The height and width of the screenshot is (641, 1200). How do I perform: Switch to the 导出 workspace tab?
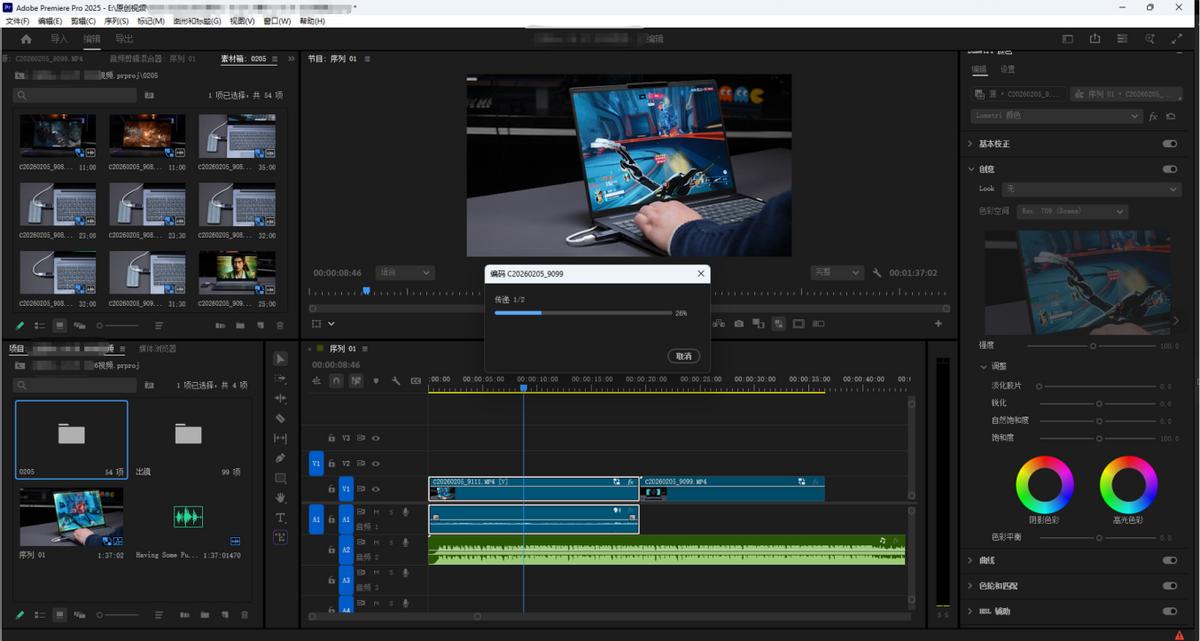124,39
